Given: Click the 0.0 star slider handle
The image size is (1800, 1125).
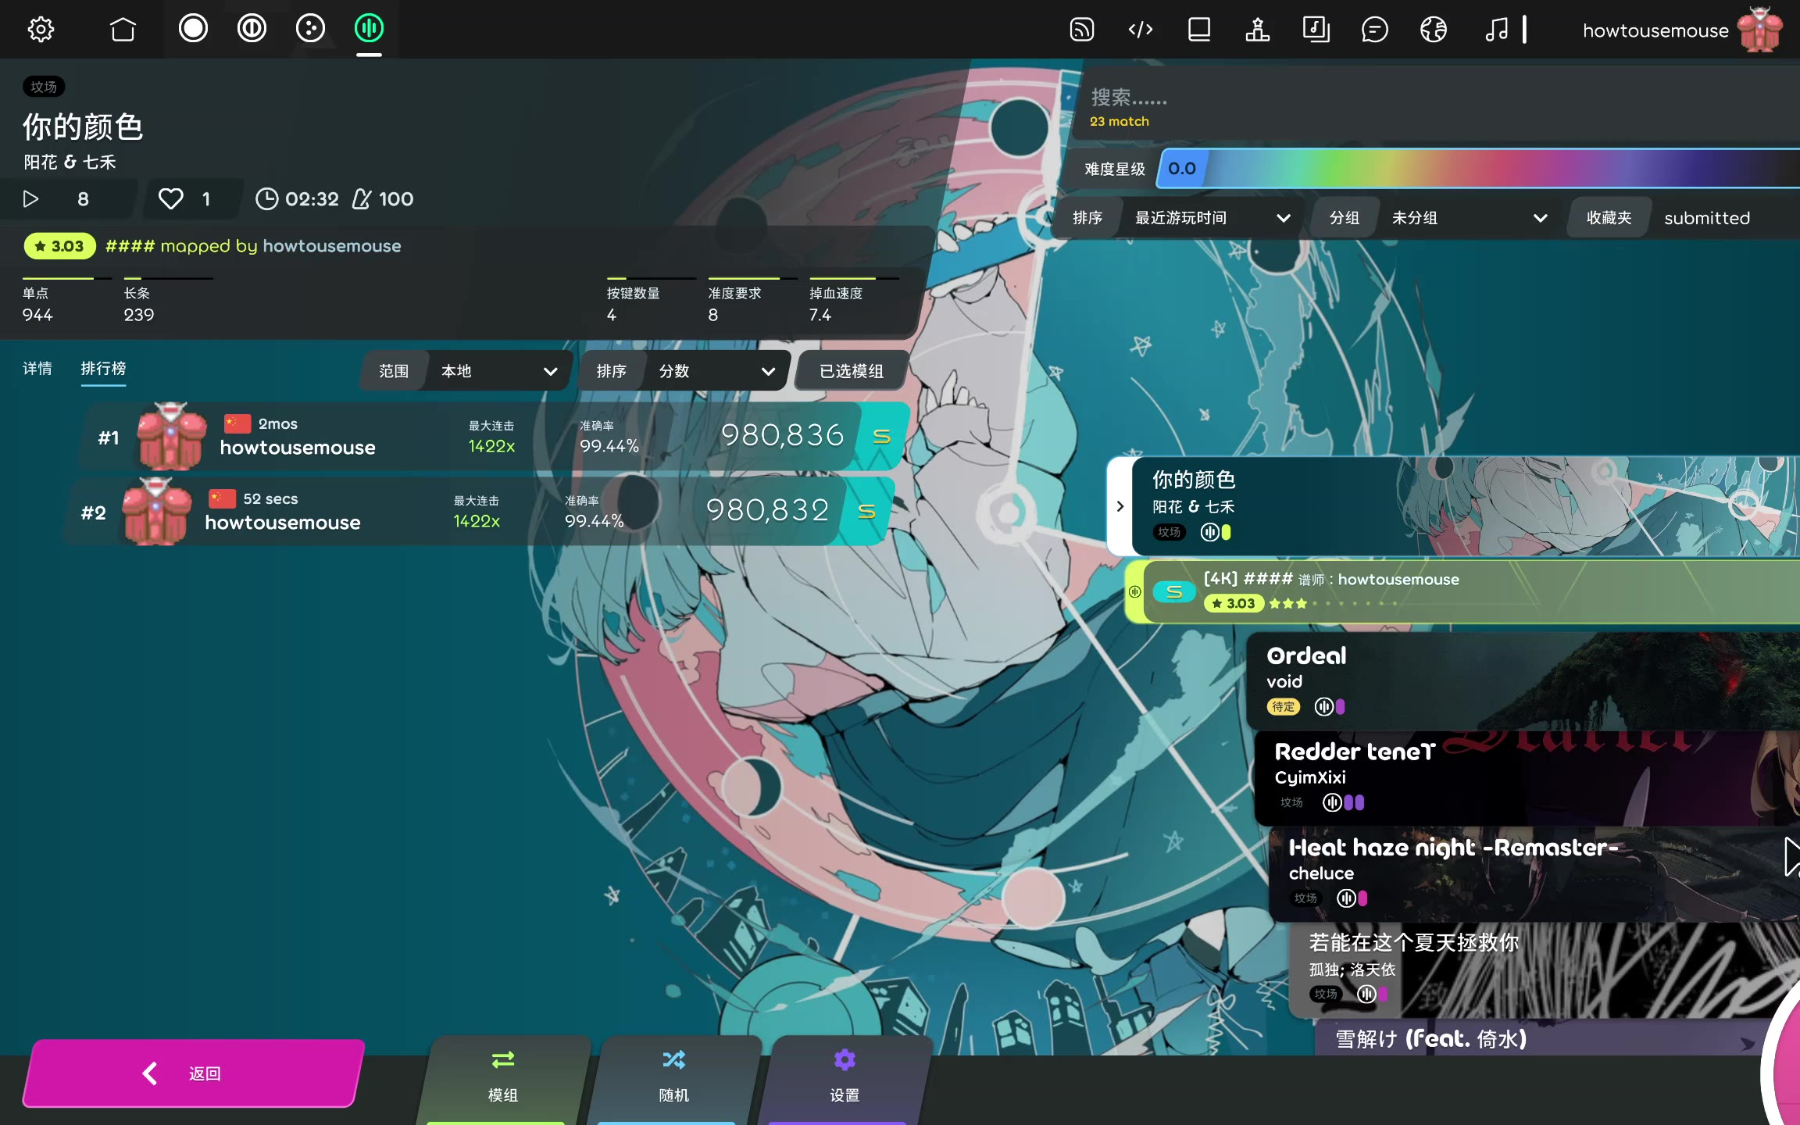Looking at the screenshot, I should pos(1182,169).
